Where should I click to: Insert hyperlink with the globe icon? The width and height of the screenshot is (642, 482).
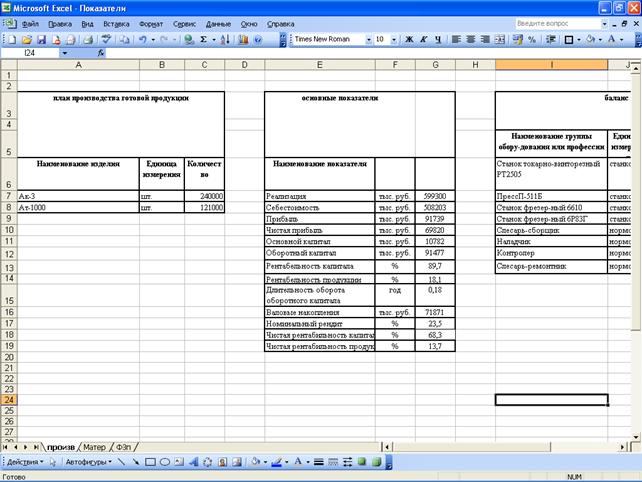(x=189, y=39)
